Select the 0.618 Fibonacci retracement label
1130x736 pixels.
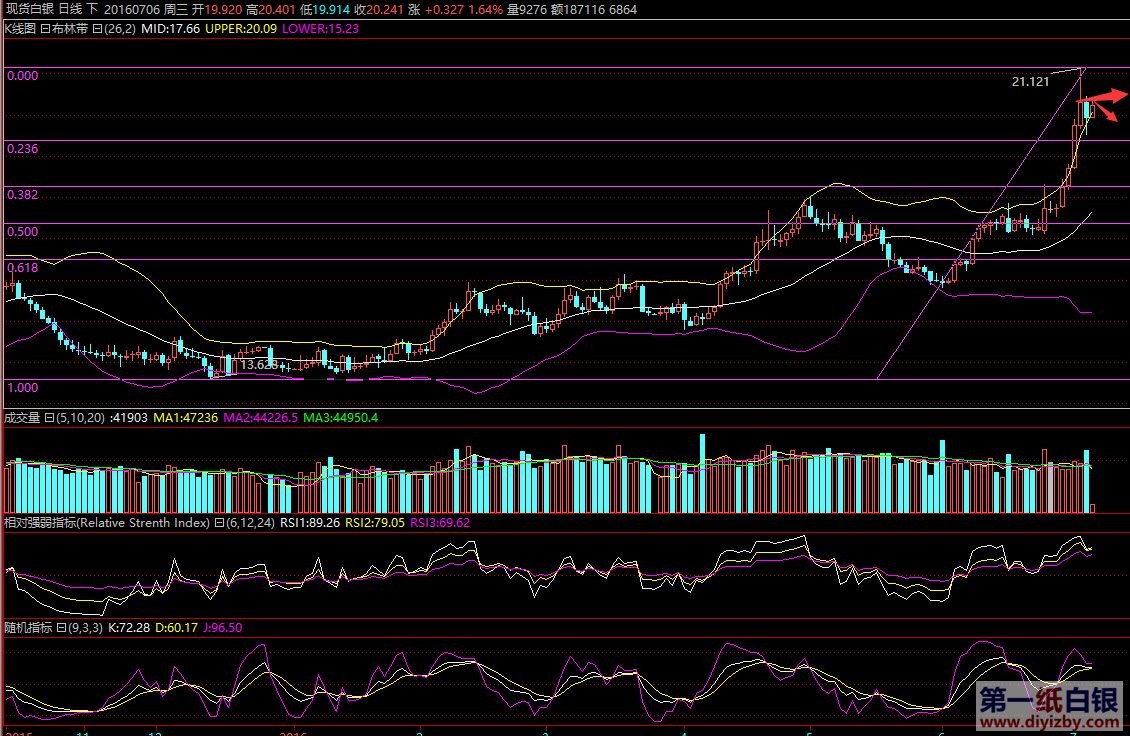(22, 268)
